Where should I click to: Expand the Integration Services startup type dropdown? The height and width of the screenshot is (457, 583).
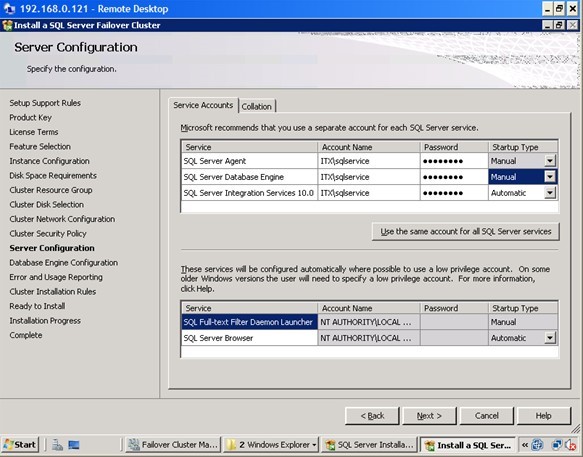(550, 193)
